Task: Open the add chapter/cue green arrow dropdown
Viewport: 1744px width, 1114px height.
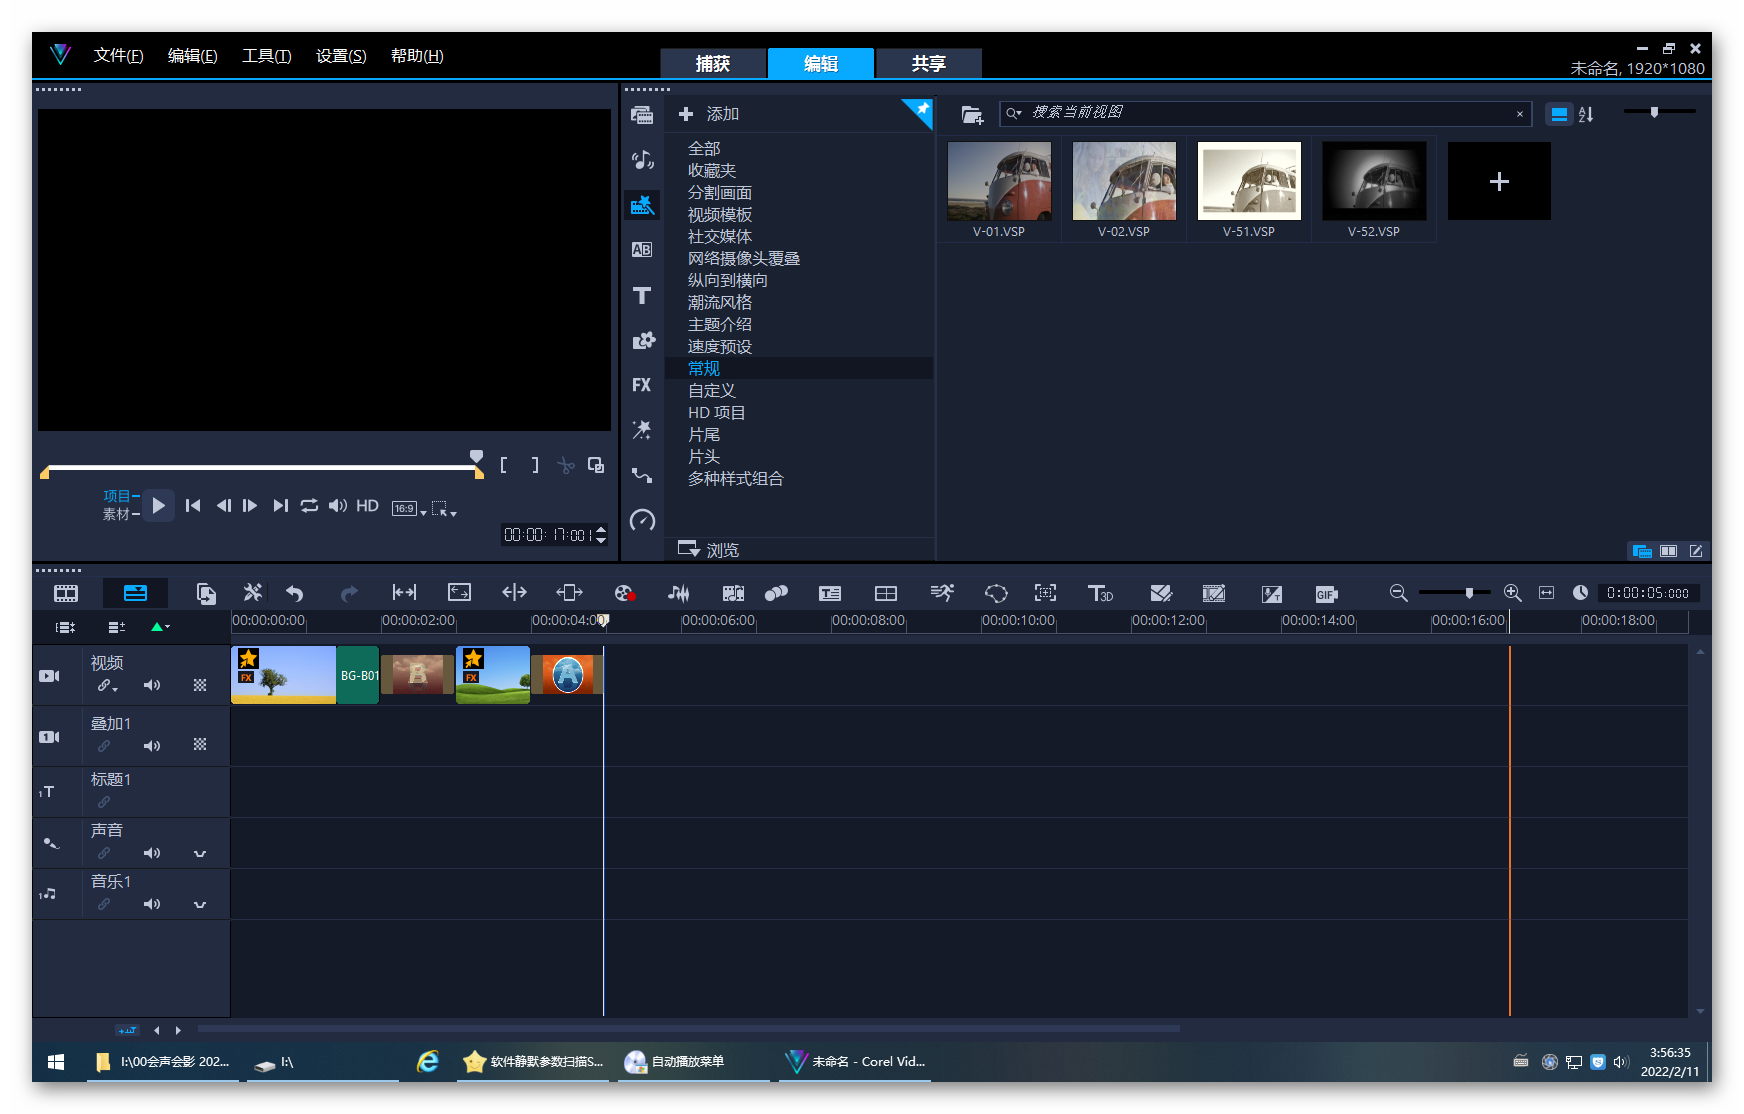Action: pos(160,627)
